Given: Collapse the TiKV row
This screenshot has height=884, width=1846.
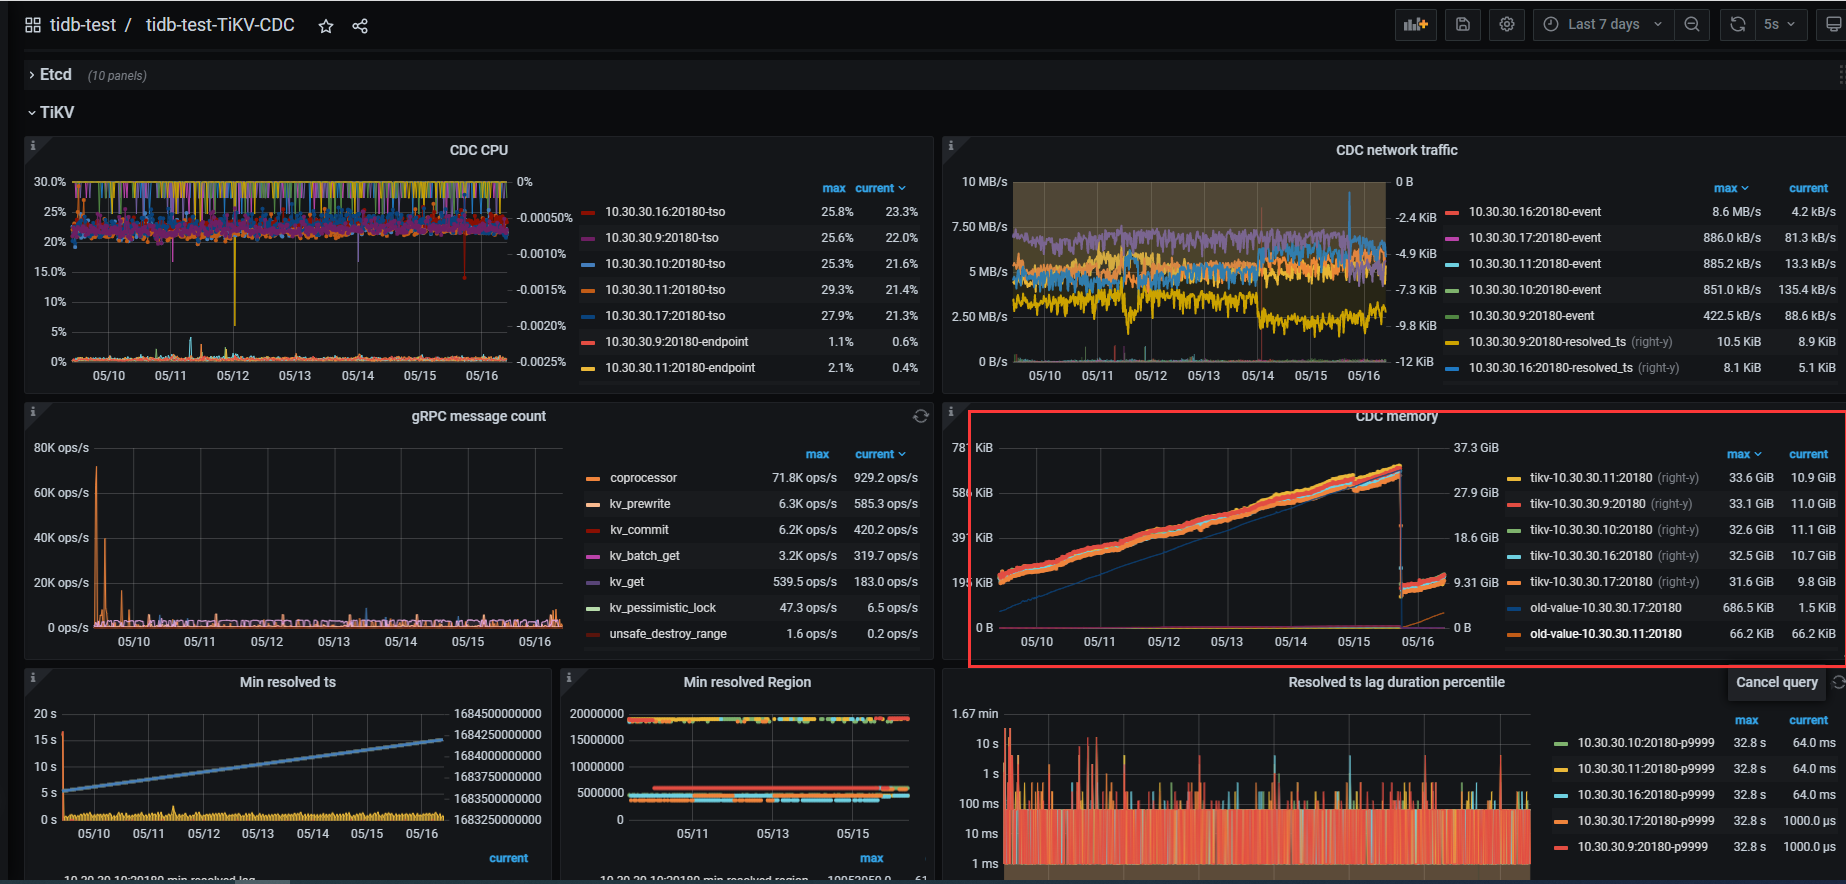Looking at the screenshot, I should [x=56, y=113].
